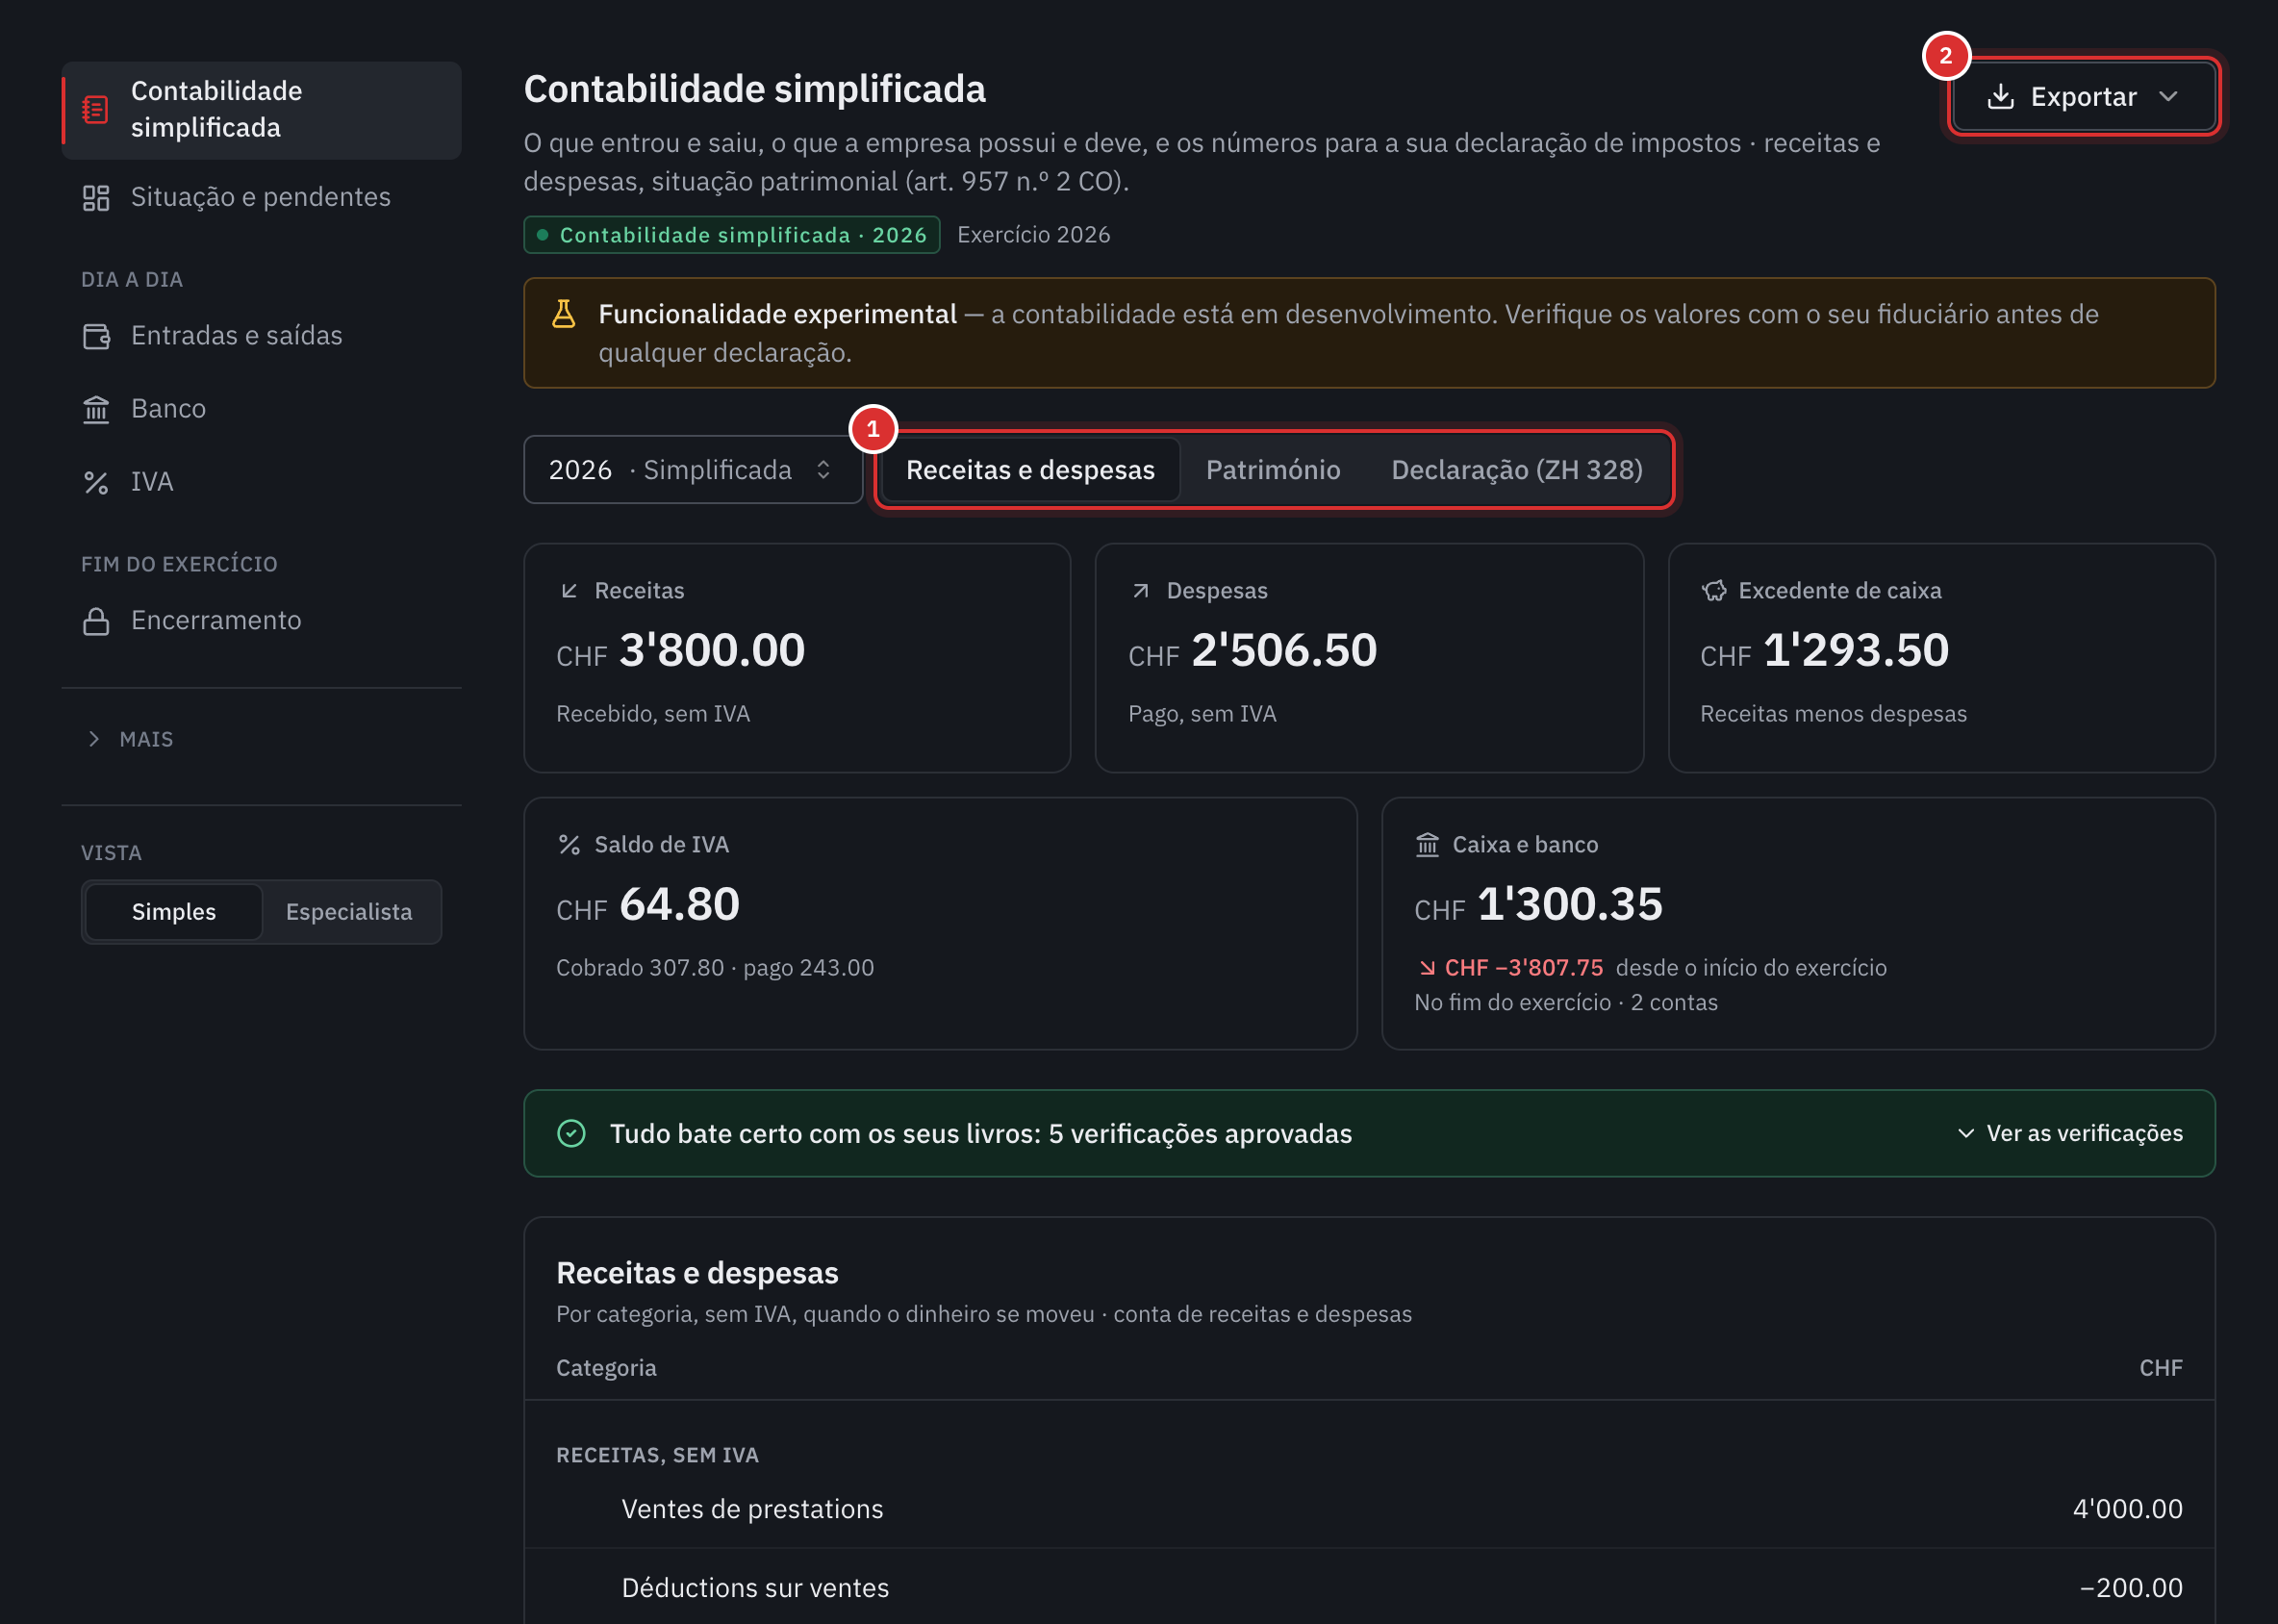Click the incoming arrow icon on Receitas card
Image resolution: width=2278 pixels, height=1624 pixels.
(569, 591)
